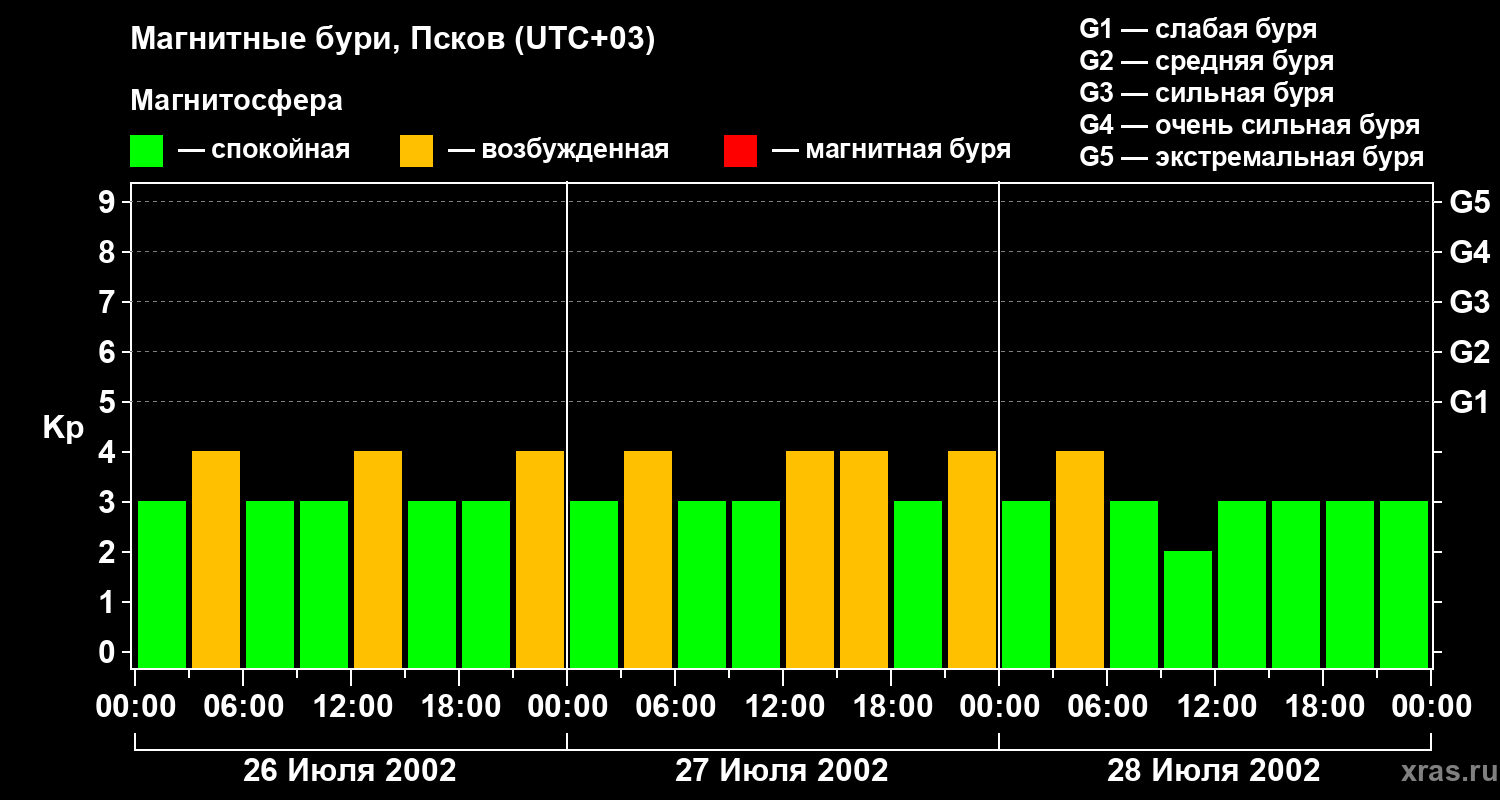Select the G1 label on right axis

point(1469,403)
